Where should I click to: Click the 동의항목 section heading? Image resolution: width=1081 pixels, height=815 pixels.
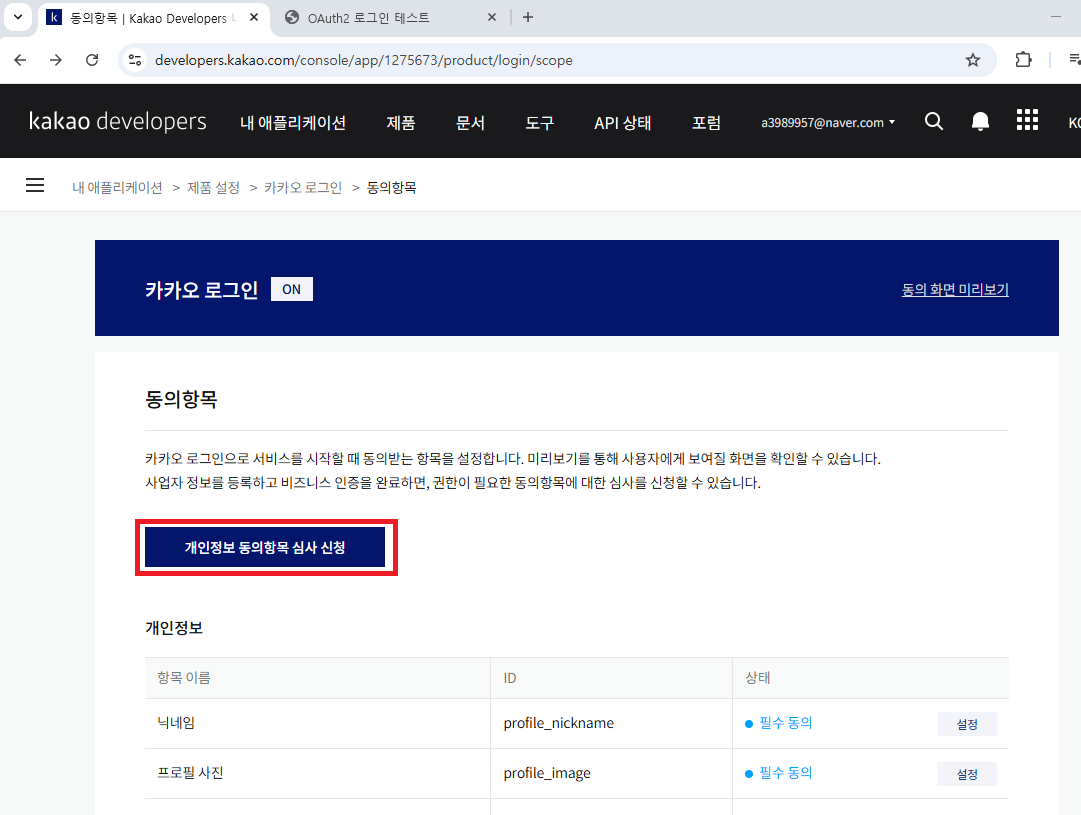pyautogui.click(x=181, y=399)
